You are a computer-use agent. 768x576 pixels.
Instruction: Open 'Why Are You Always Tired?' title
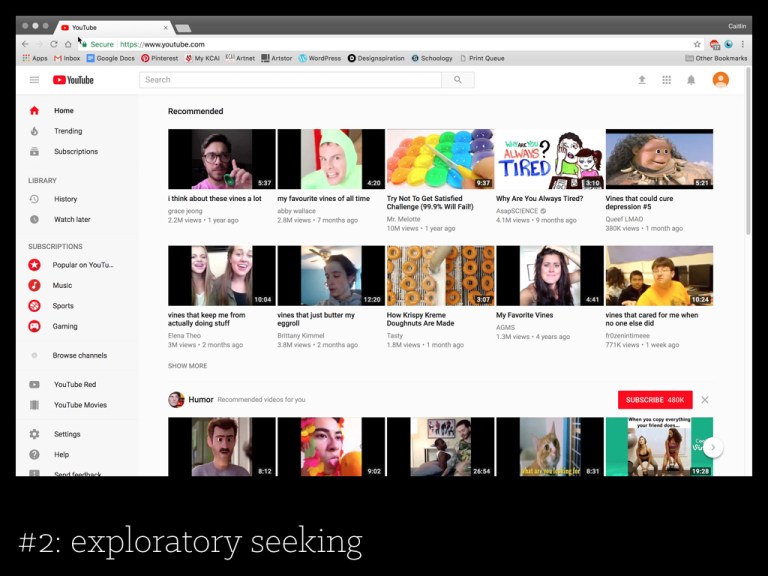539,199
